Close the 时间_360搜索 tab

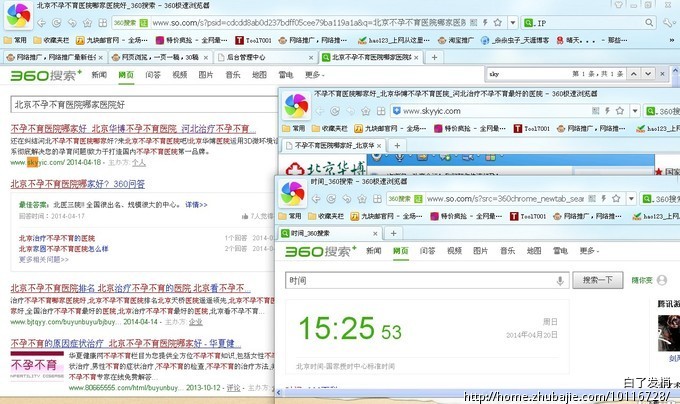coord(375,233)
